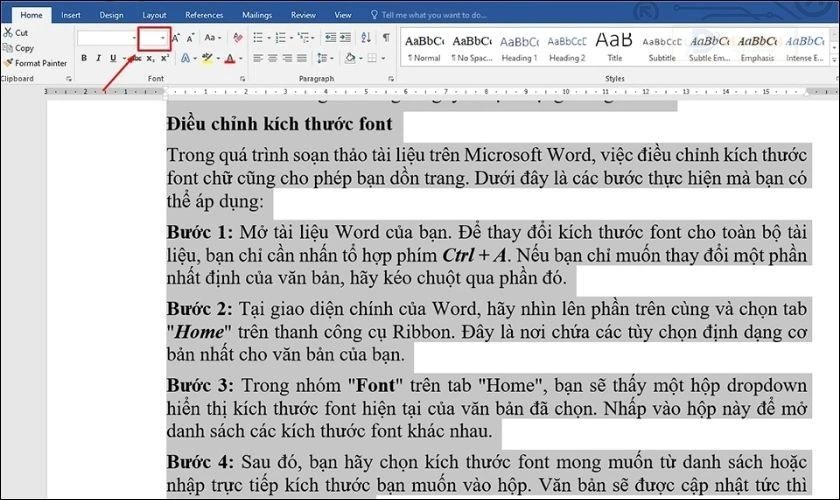
Task: Activate the Format Painter brush
Action: [x=8, y=63]
